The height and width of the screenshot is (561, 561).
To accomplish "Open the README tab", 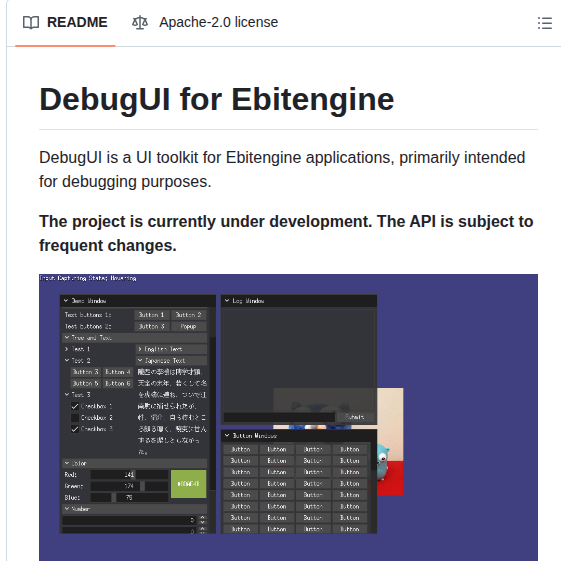I will [x=65, y=22].
